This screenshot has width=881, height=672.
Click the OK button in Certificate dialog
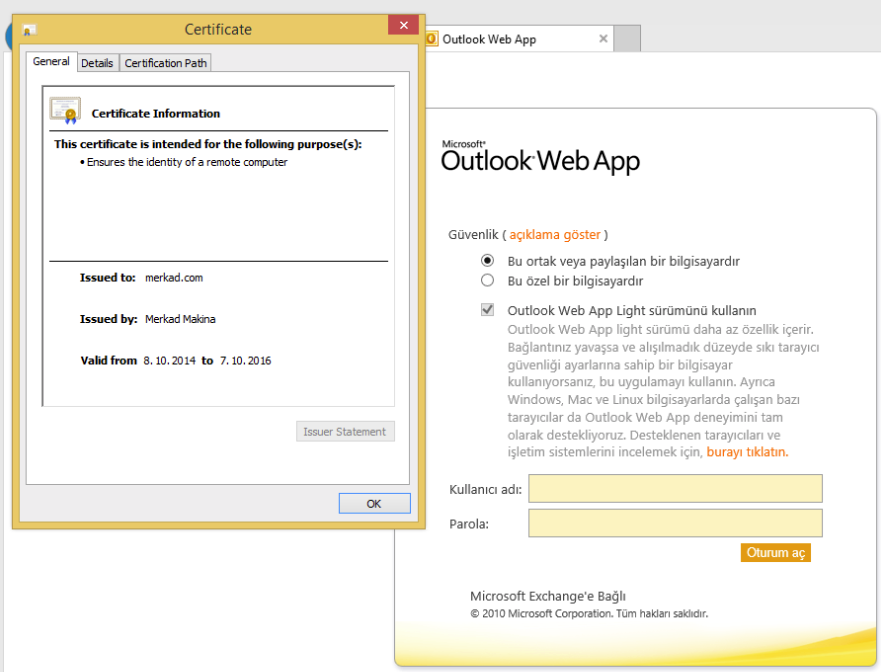374,503
